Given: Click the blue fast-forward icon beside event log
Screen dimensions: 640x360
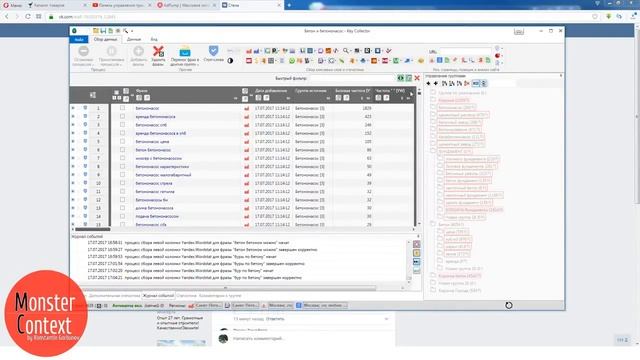Looking at the screenshot, I should [416, 262].
